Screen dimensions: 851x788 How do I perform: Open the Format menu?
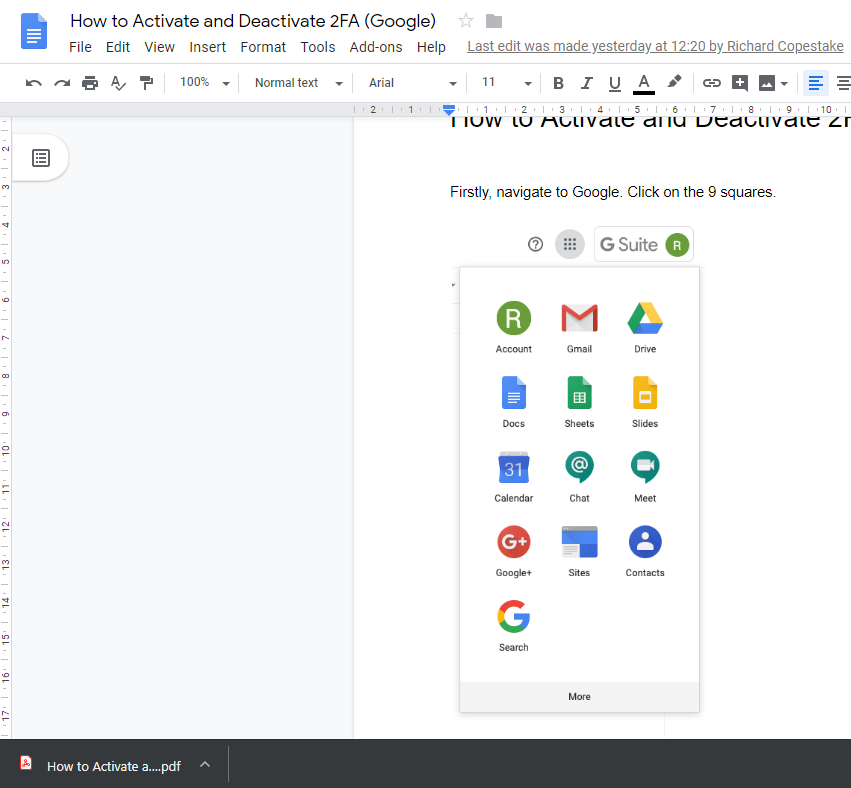263,47
